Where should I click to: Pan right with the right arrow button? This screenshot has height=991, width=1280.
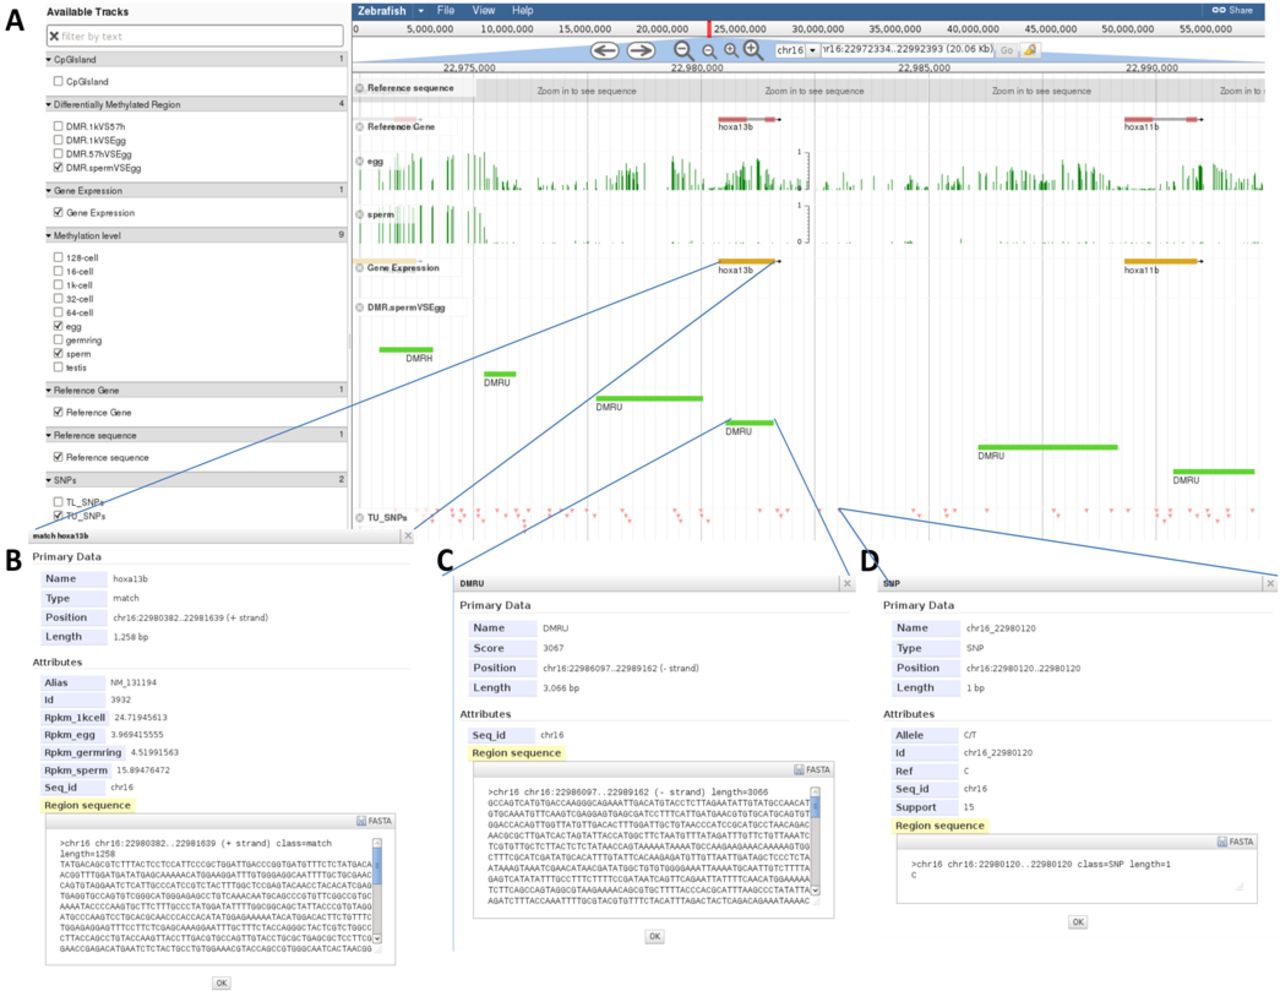coord(641,50)
